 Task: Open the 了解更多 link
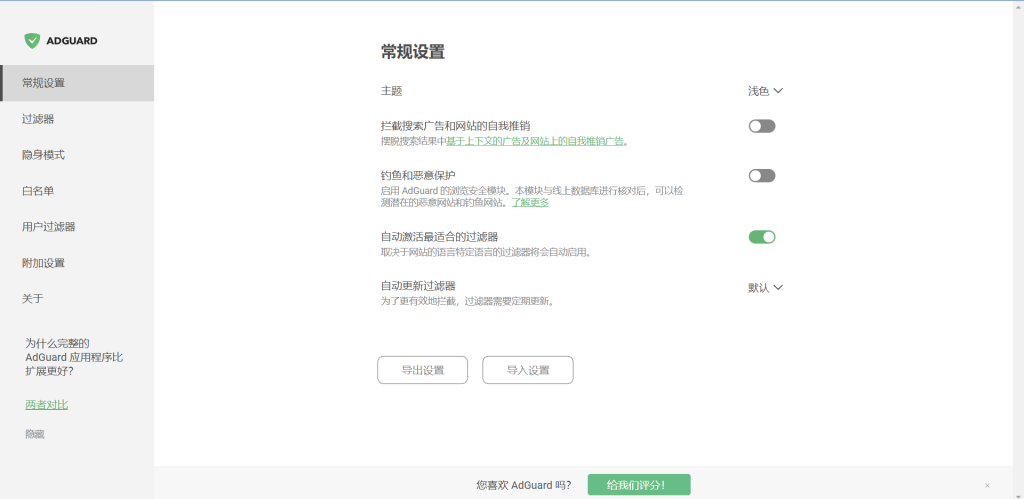click(x=530, y=202)
